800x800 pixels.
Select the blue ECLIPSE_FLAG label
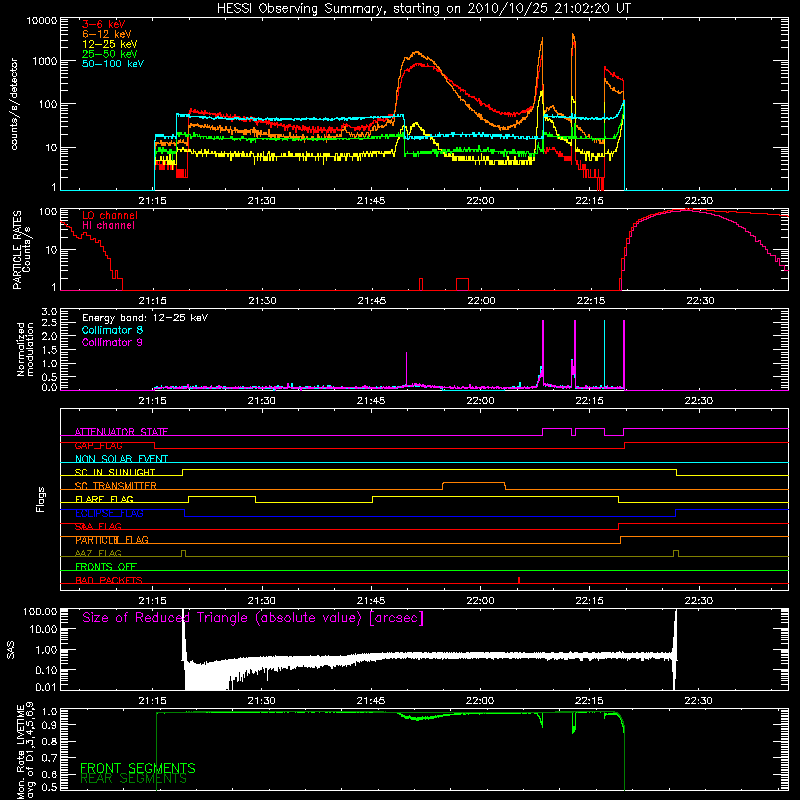point(109,513)
